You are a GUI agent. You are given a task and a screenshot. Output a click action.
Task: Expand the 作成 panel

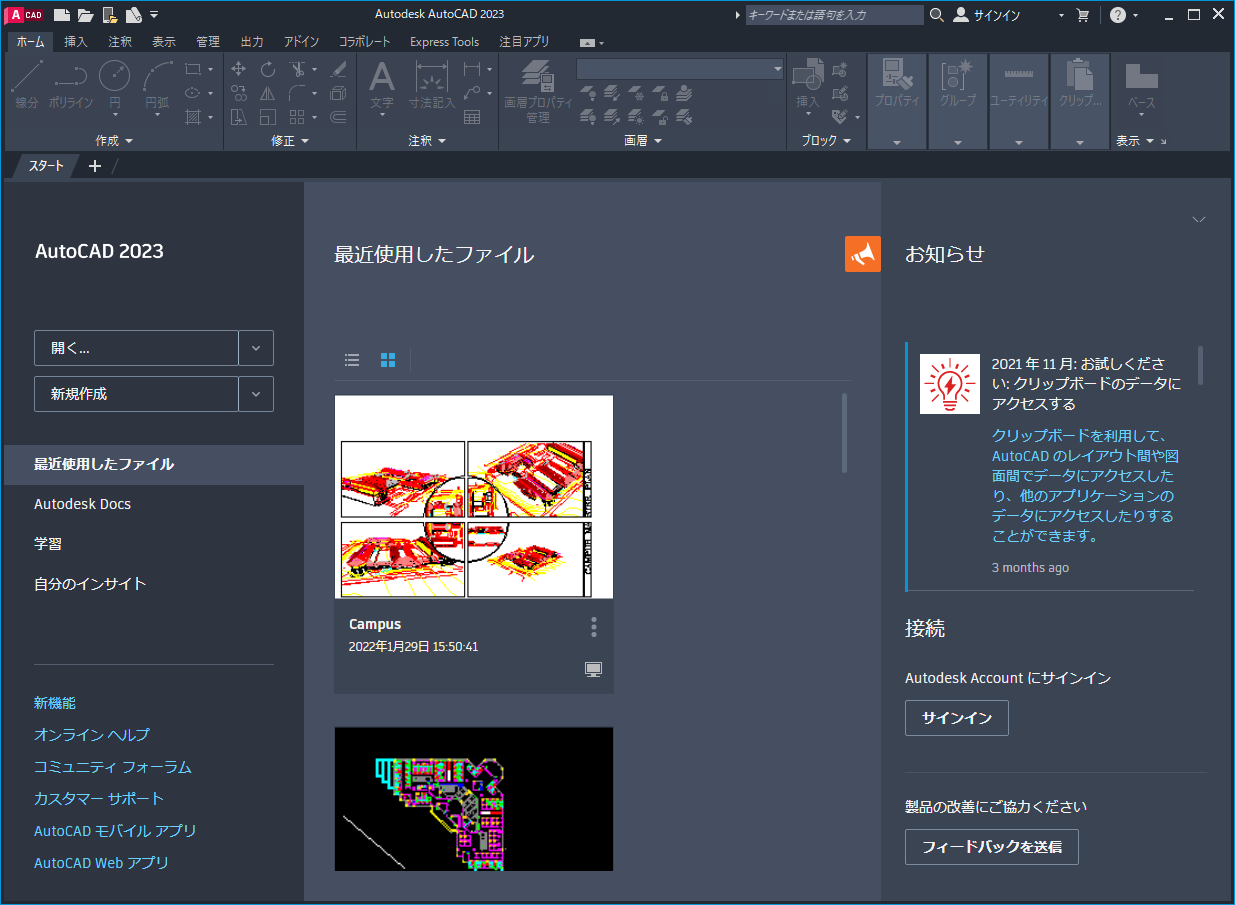click(114, 141)
